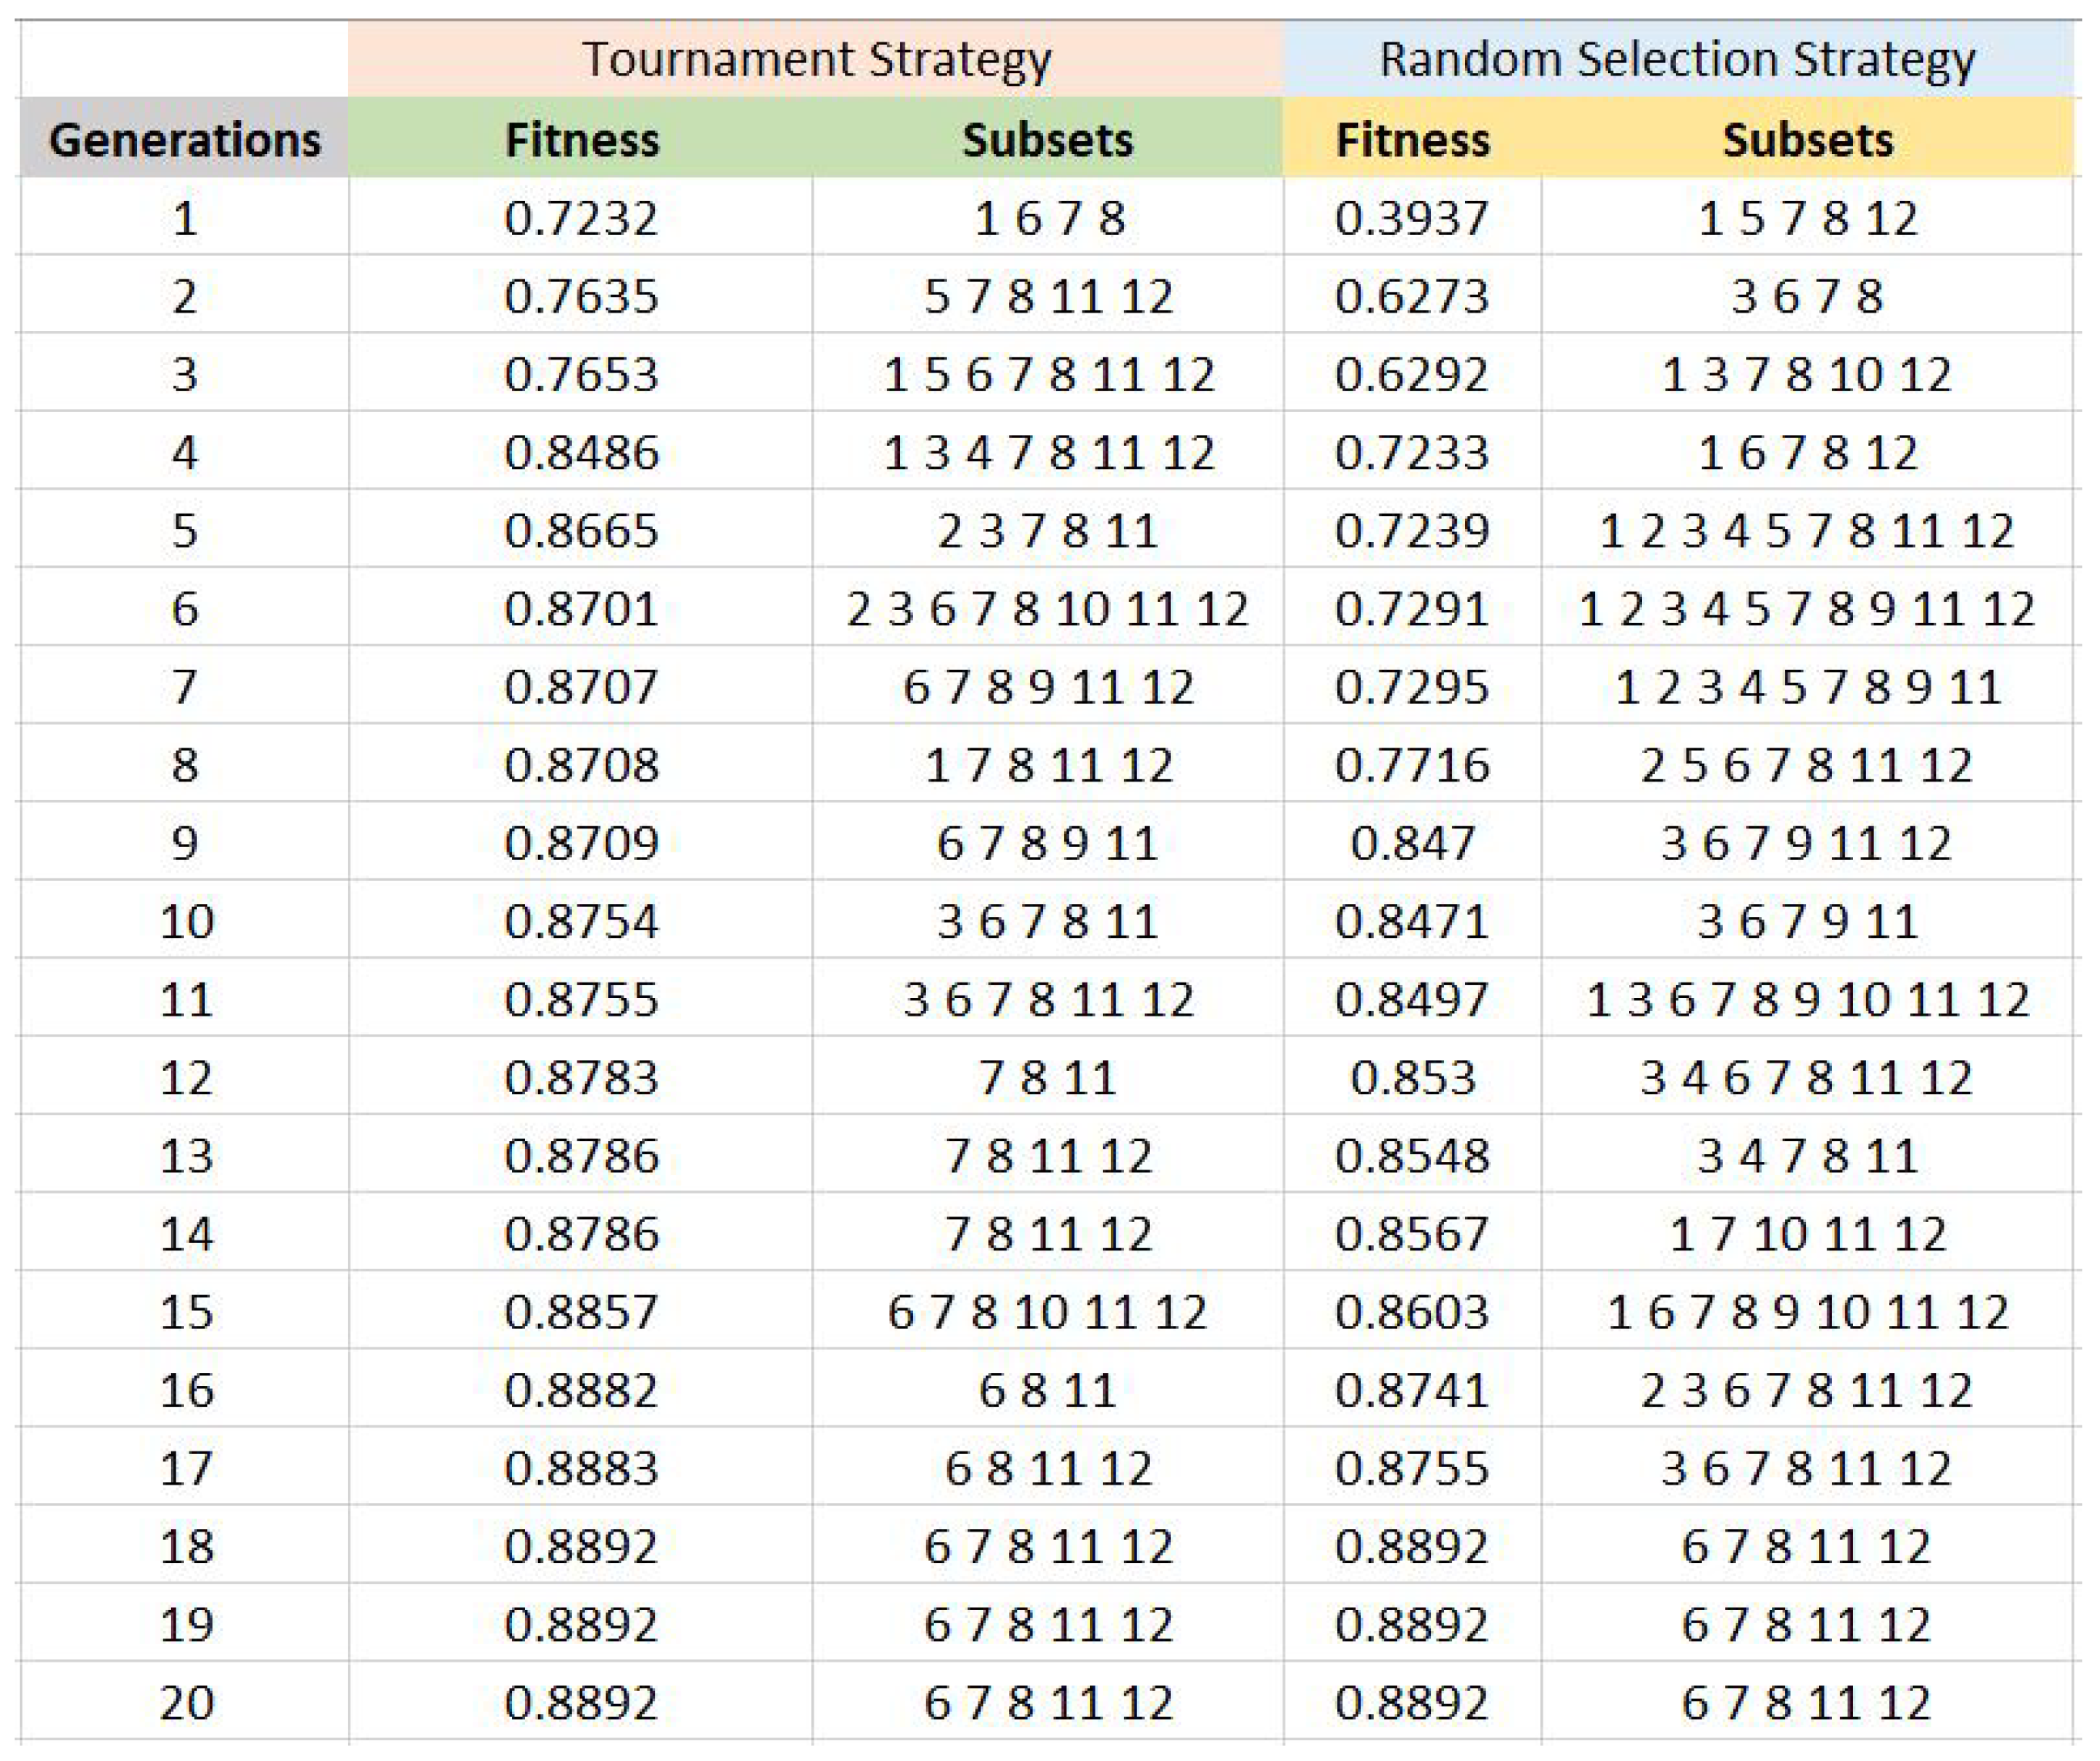The width and height of the screenshot is (2100, 1761).
Task: Click subset '1 2 3 4 5 7 8 9 11 12'
Action: coord(1807,609)
